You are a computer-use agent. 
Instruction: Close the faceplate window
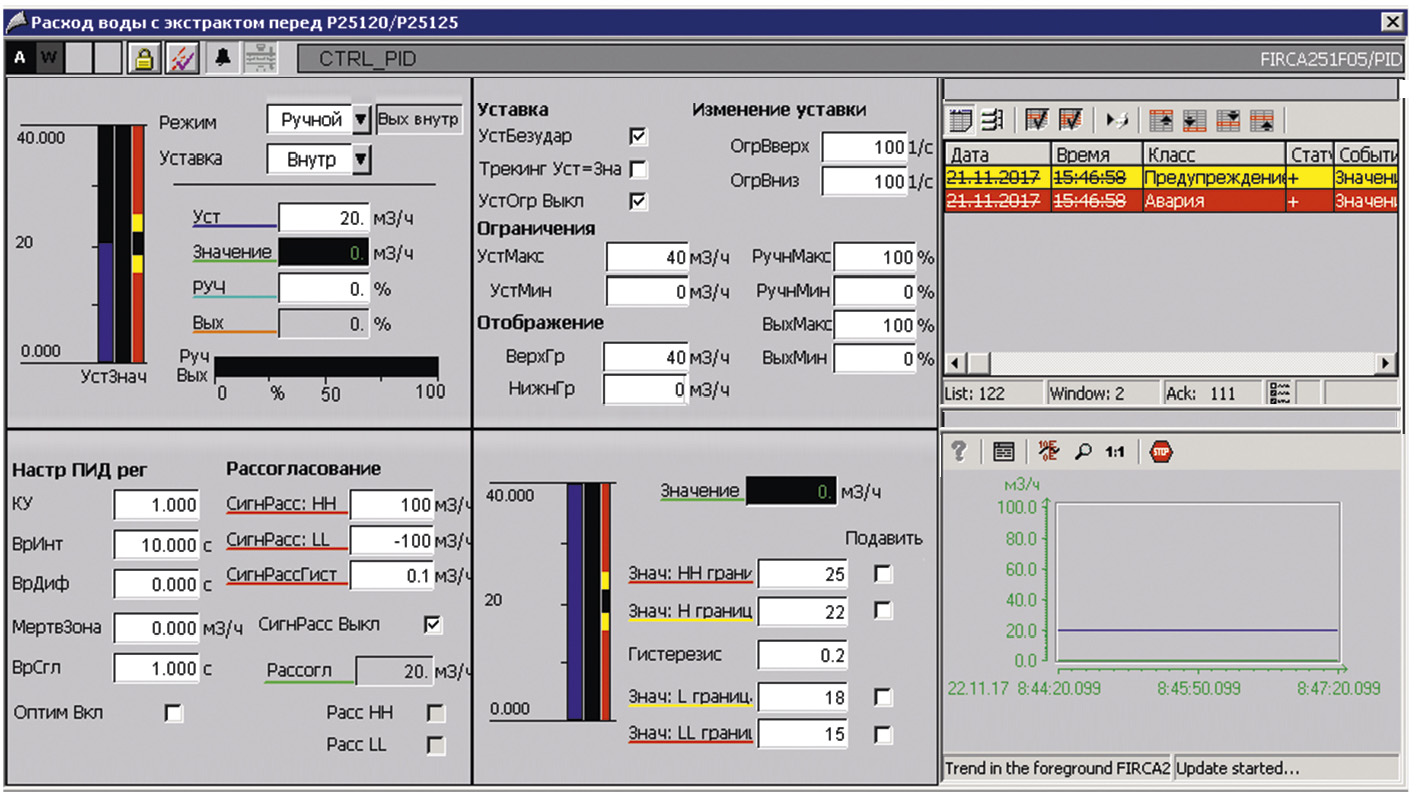[1391, 21]
